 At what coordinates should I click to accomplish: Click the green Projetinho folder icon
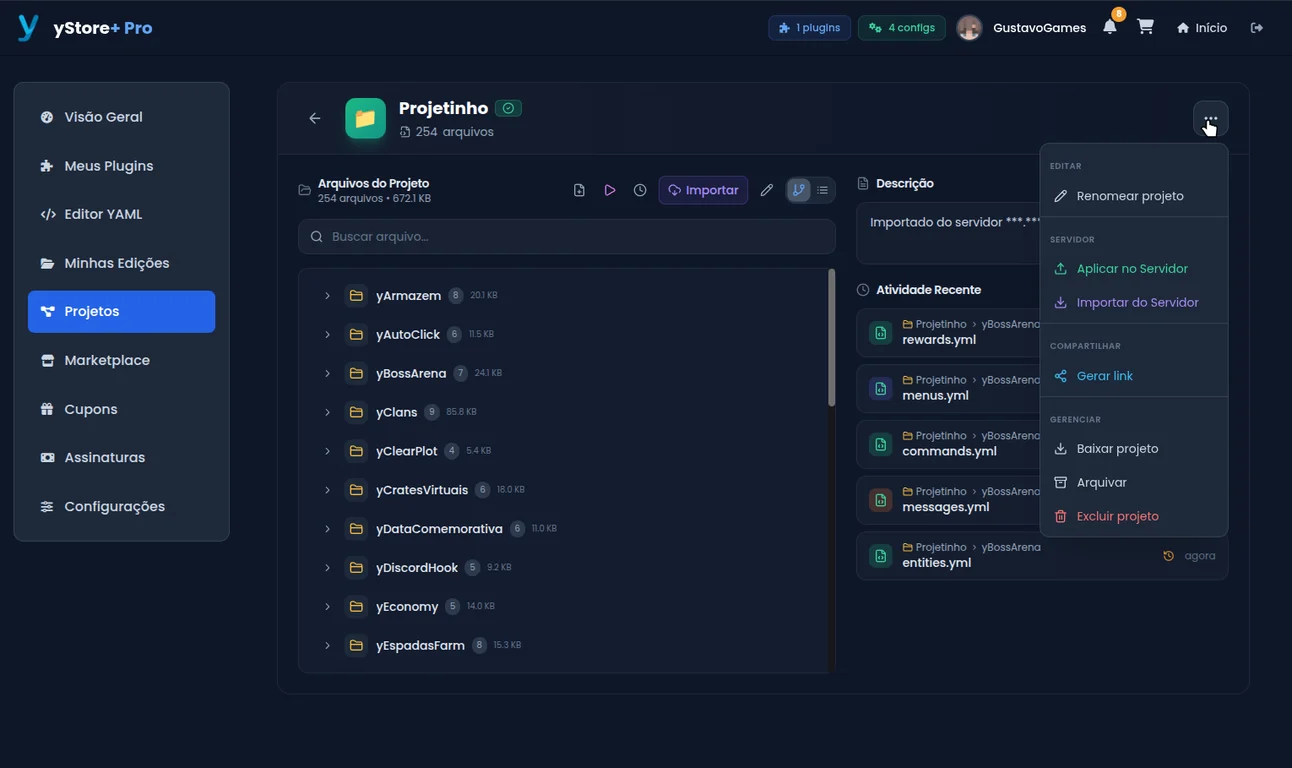point(366,119)
